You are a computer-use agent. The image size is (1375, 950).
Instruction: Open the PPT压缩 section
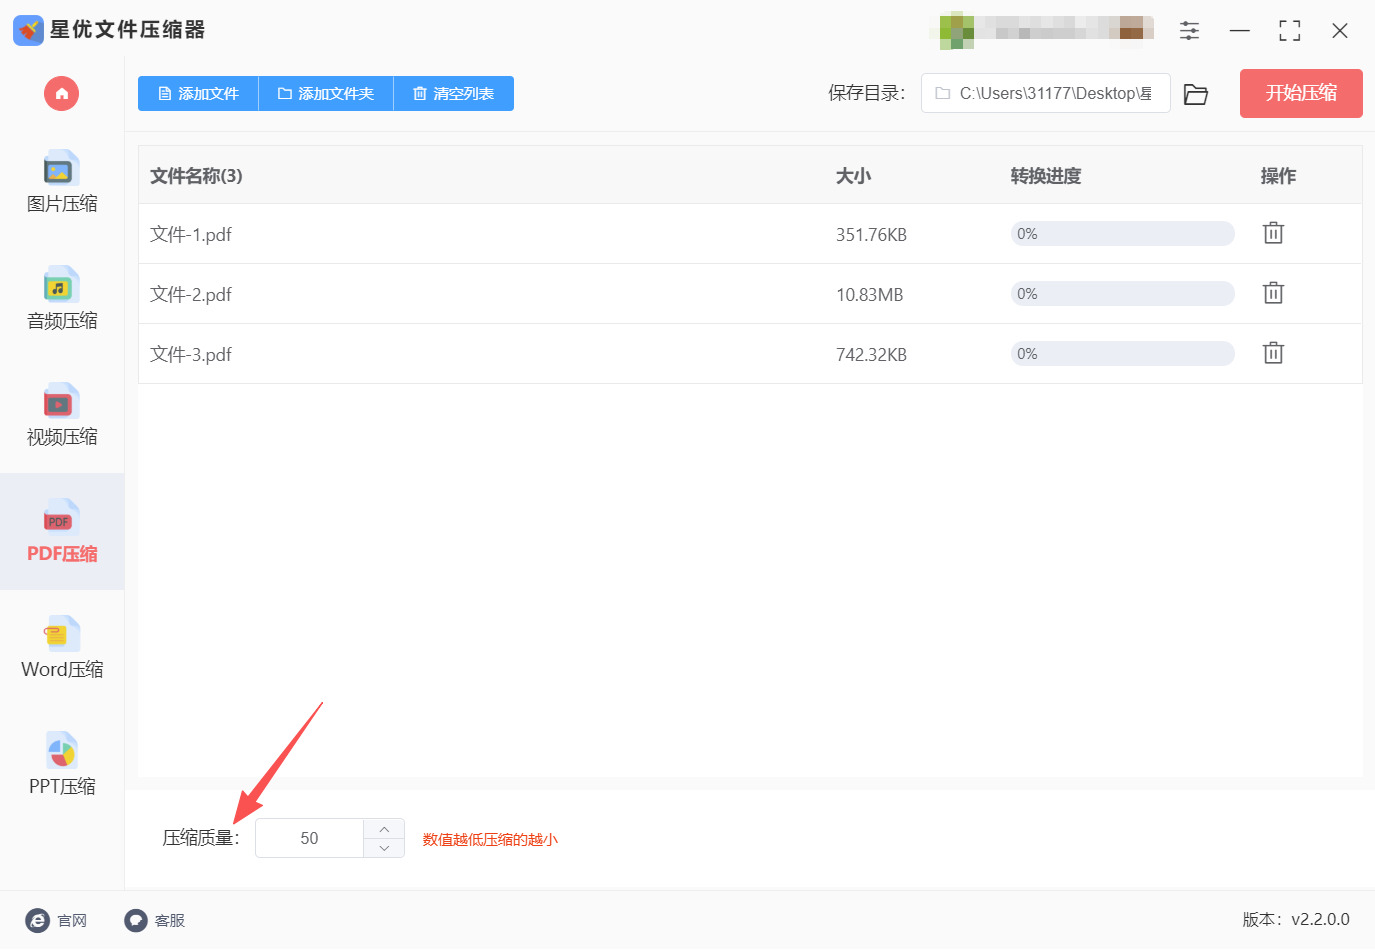(x=62, y=765)
